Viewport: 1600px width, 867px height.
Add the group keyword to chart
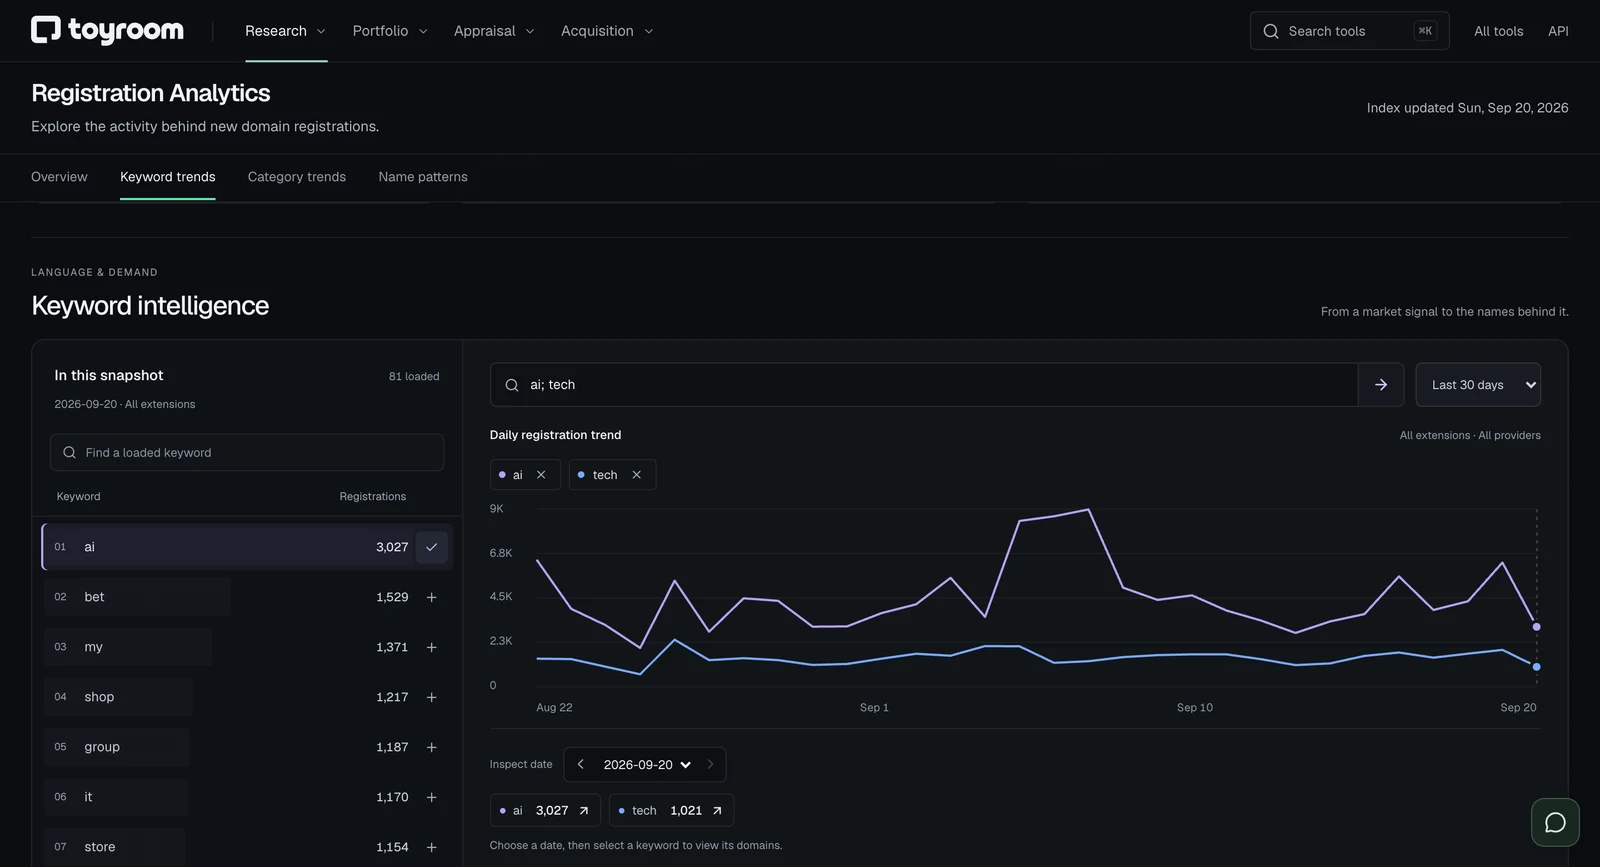432,747
